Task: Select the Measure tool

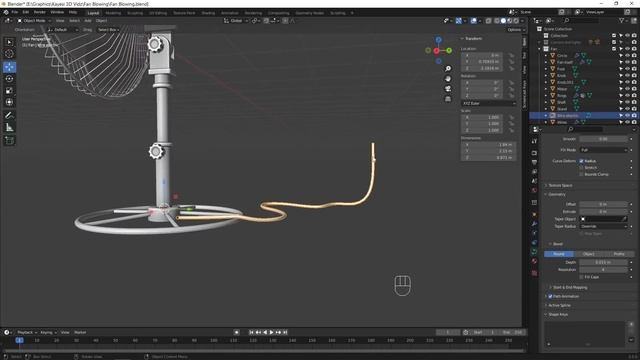Action: [x=9, y=127]
